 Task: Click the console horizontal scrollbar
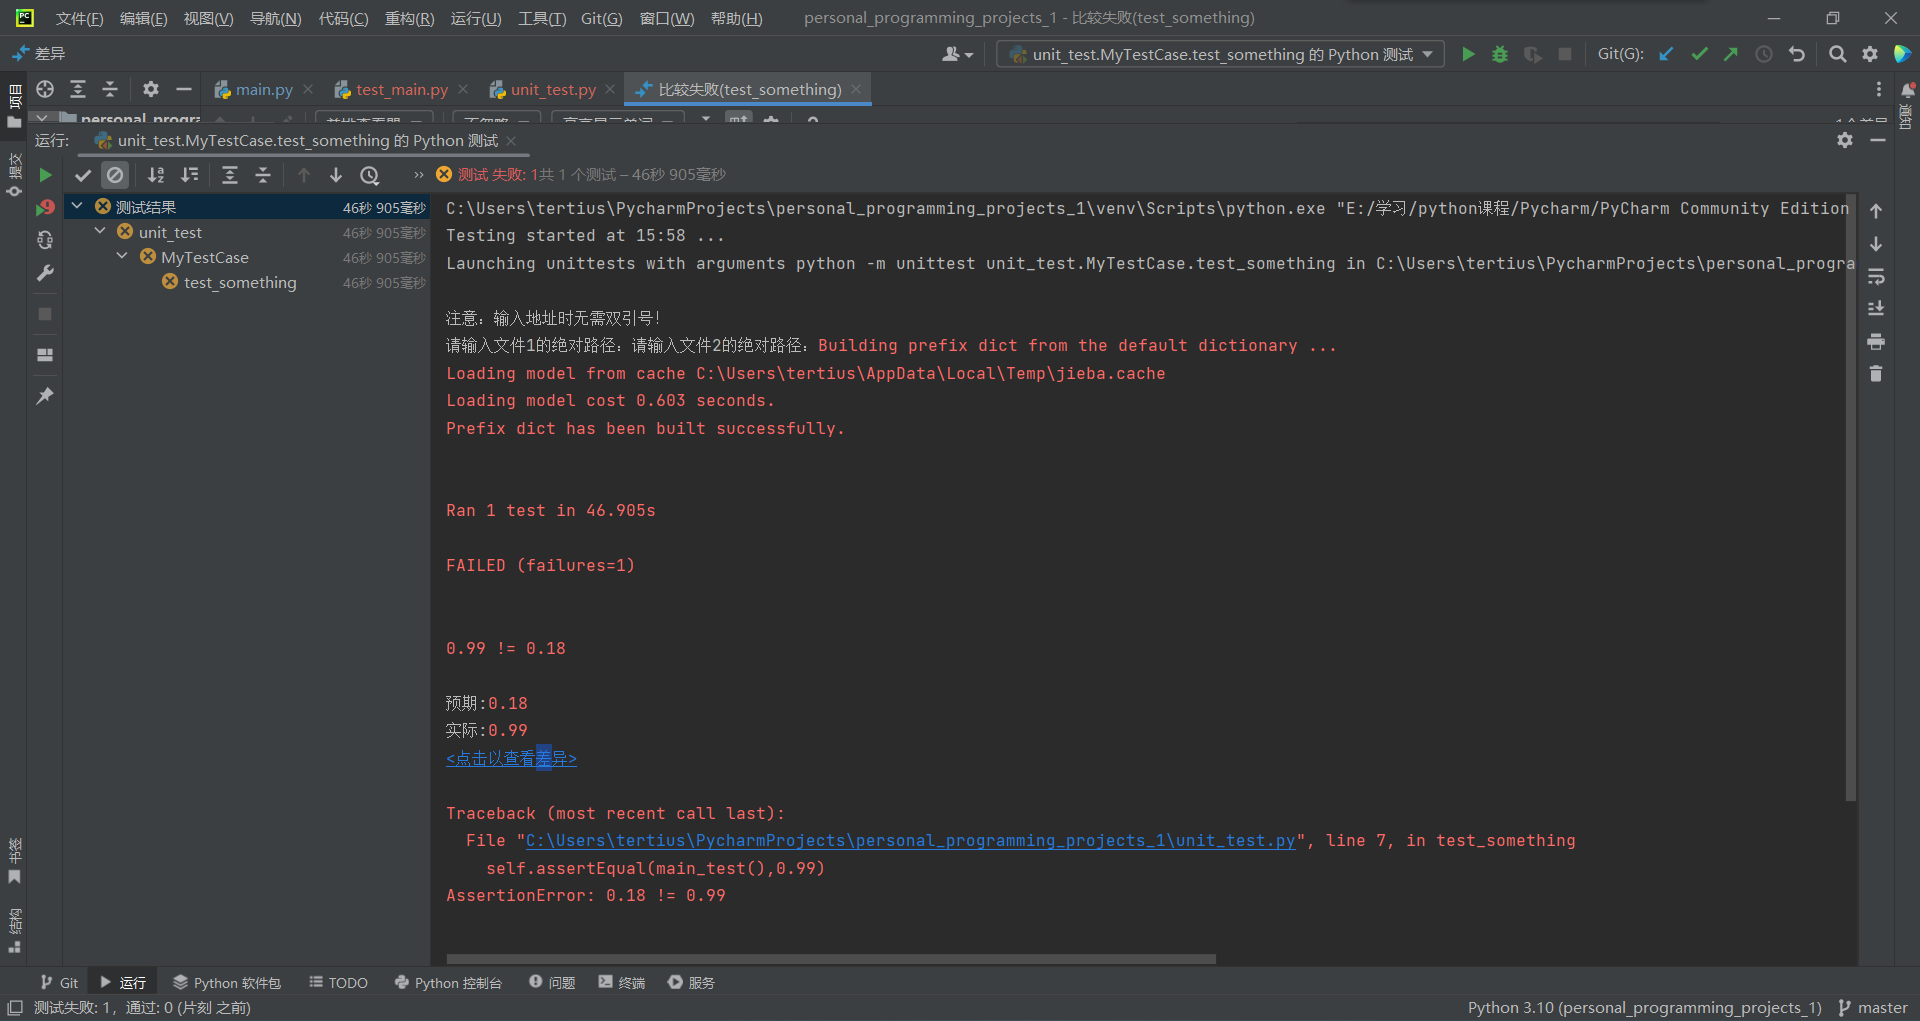coord(831,959)
